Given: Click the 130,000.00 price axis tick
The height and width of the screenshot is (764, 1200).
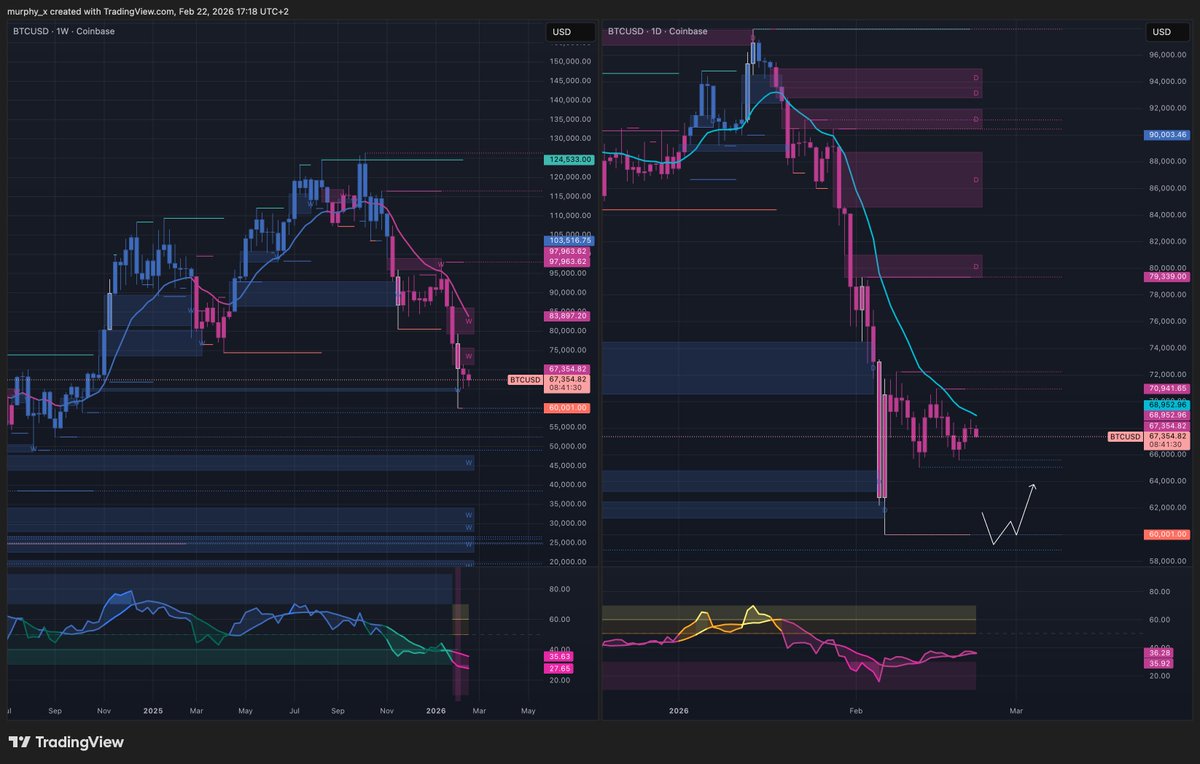Looking at the screenshot, I should click(571, 138).
